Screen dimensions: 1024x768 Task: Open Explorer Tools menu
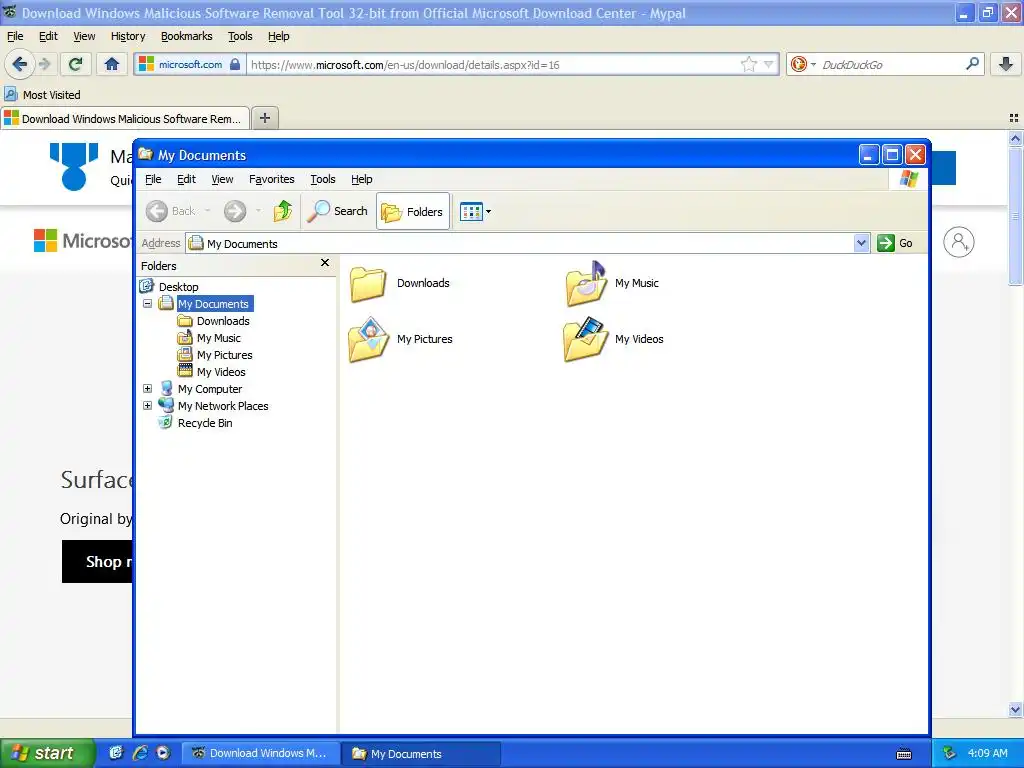(x=323, y=179)
